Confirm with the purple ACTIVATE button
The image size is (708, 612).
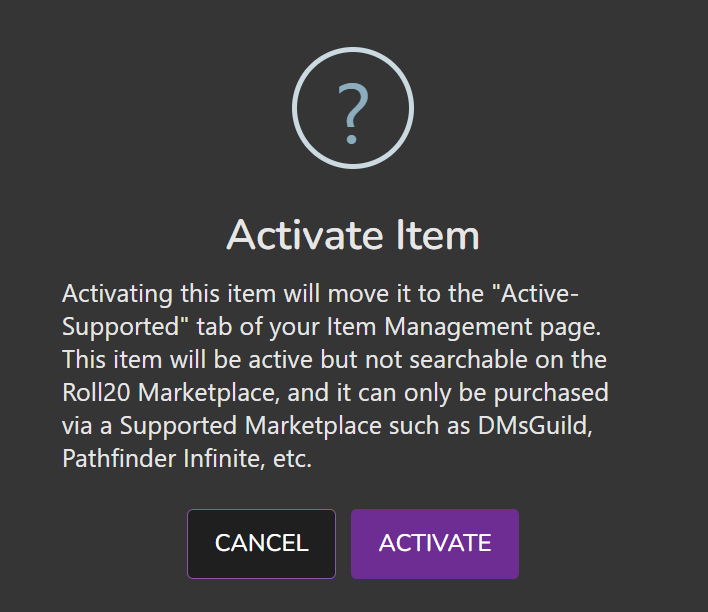click(435, 544)
